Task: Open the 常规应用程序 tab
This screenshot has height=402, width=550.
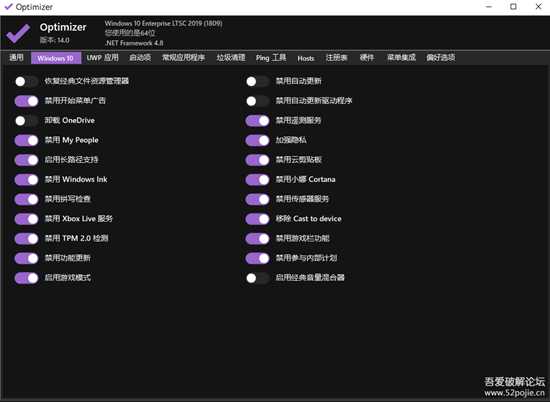Action: (x=183, y=58)
